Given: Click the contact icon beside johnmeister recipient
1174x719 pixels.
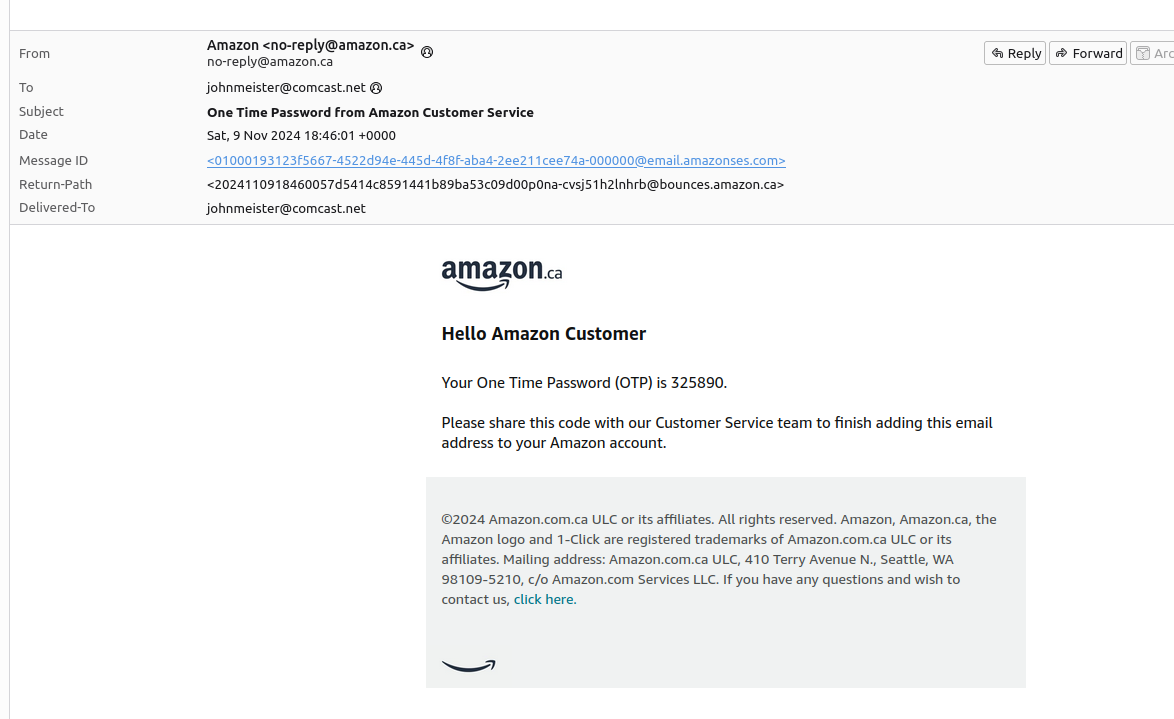Looking at the screenshot, I should pos(376,88).
